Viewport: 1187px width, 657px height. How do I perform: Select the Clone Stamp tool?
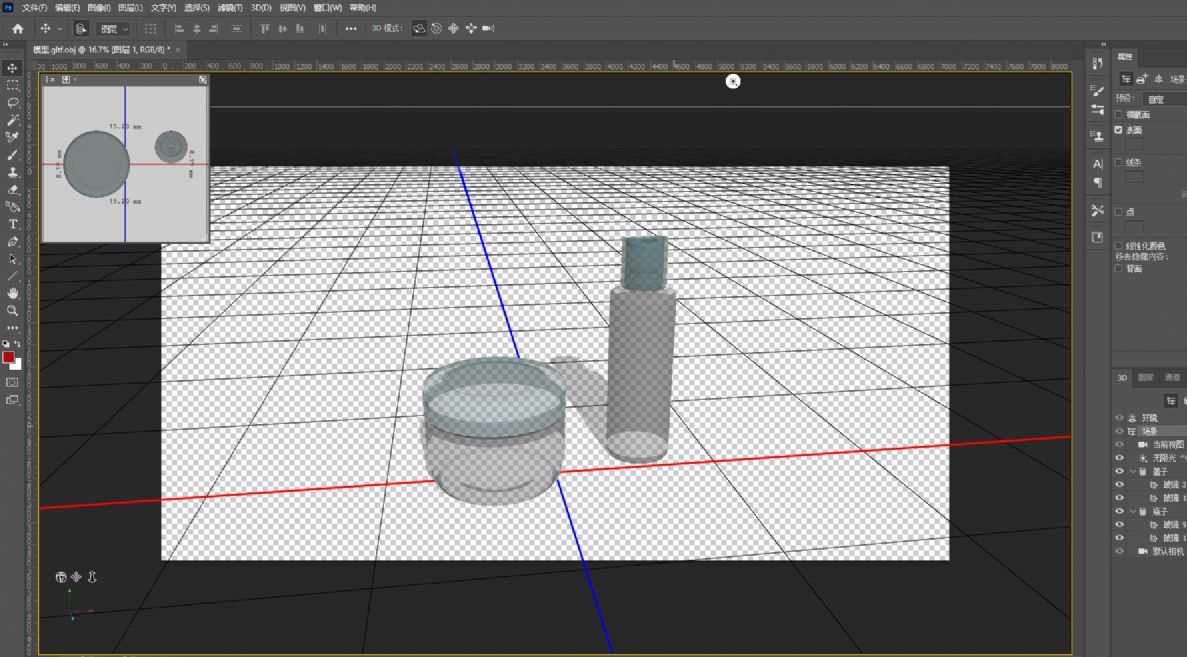point(12,172)
